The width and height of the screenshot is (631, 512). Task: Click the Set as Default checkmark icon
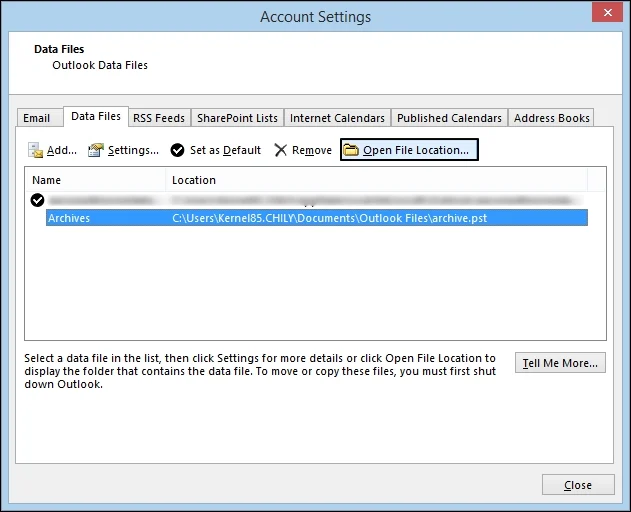tap(177, 150)
